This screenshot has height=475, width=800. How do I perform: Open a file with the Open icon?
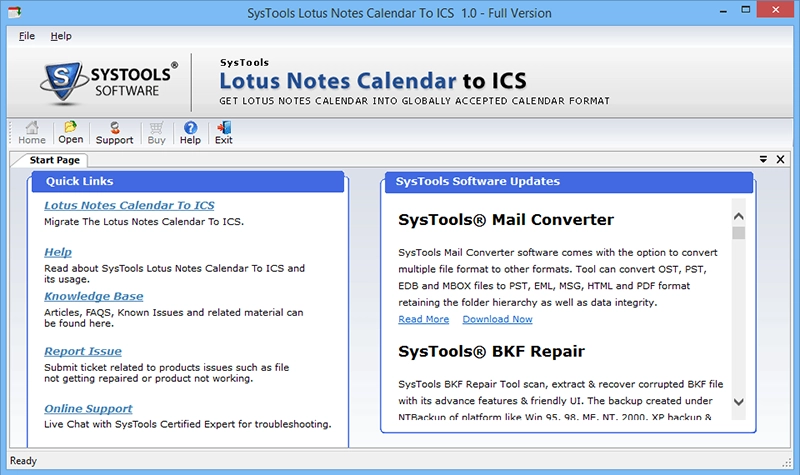(x=70, y=133)
